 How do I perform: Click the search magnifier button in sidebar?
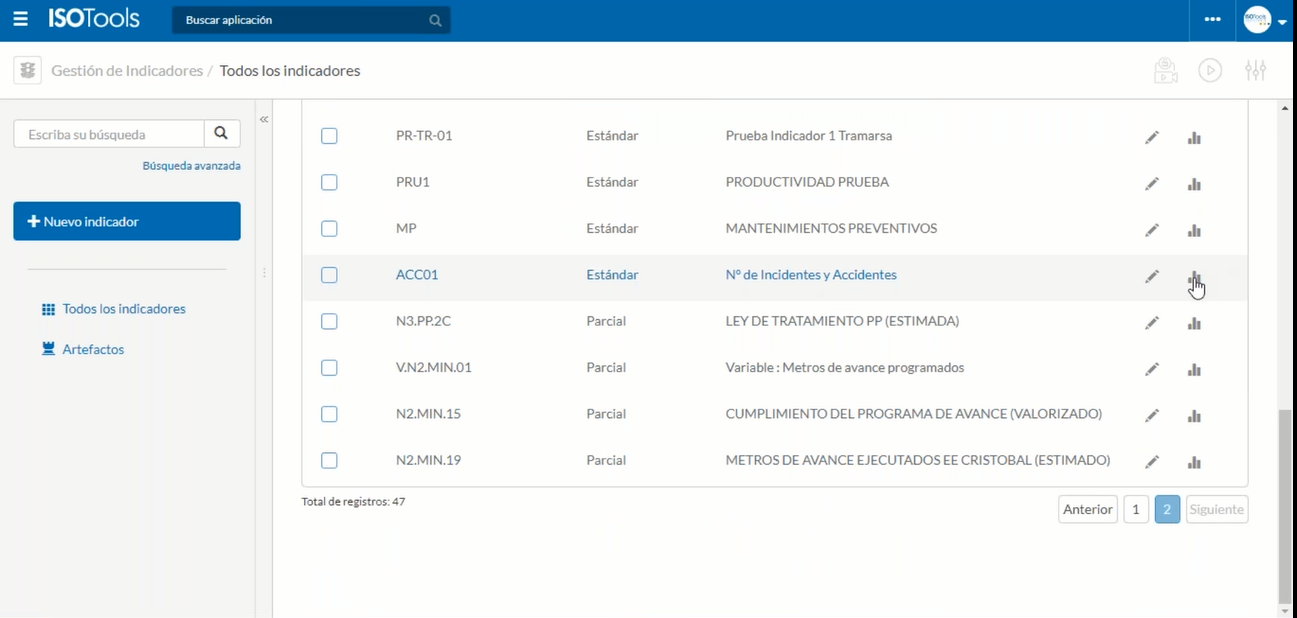click(x=221, y=134)
